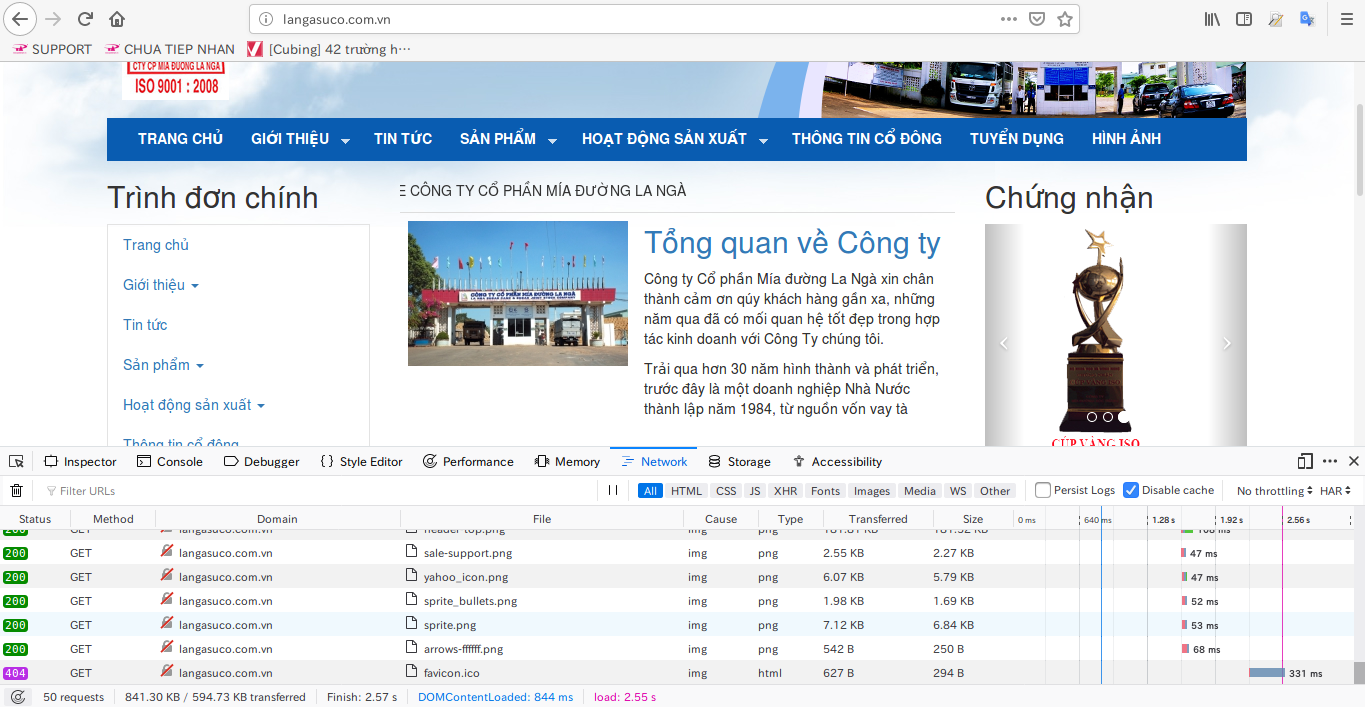Image resolution: width=1365 pixels, height=707 pixels.
Task: Open the Library panel
Action: click(1213, 18)
